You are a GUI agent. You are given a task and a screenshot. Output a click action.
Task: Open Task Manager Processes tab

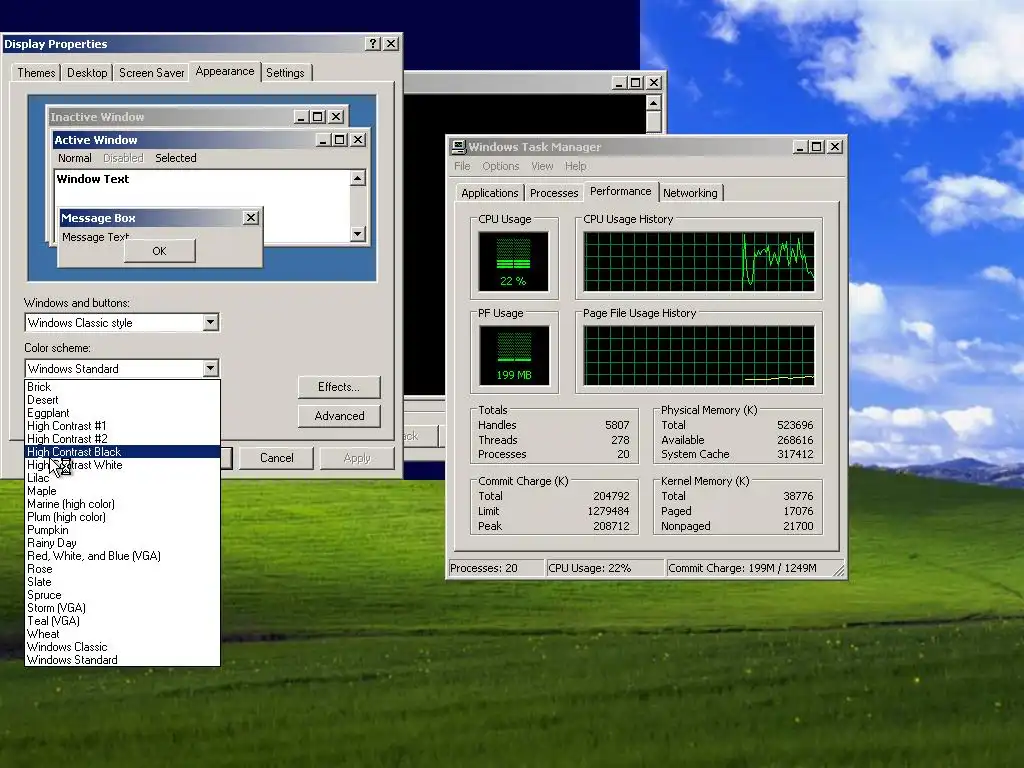pos(554,193)
